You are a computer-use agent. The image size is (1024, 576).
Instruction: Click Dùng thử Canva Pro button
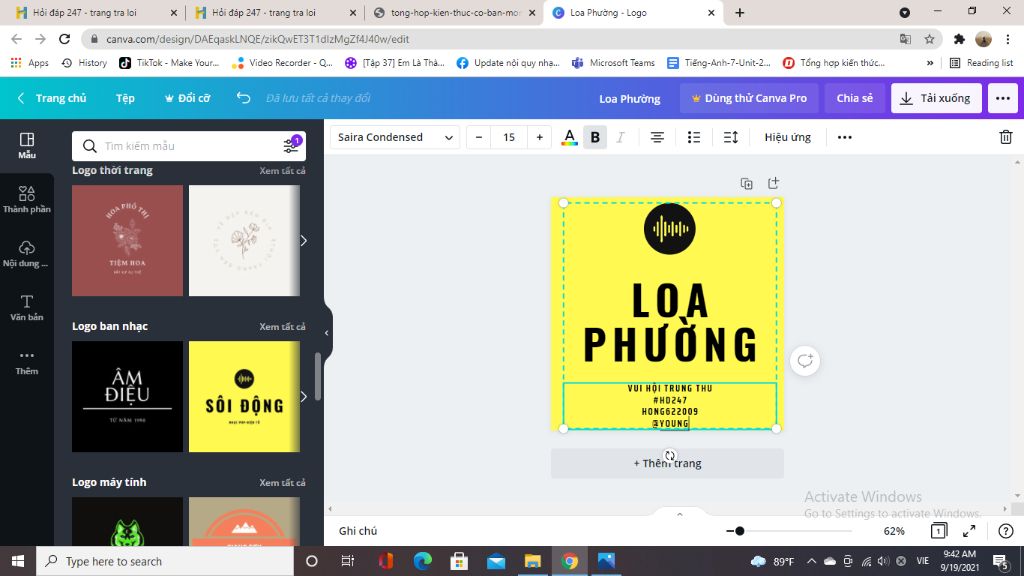(749, 98)
